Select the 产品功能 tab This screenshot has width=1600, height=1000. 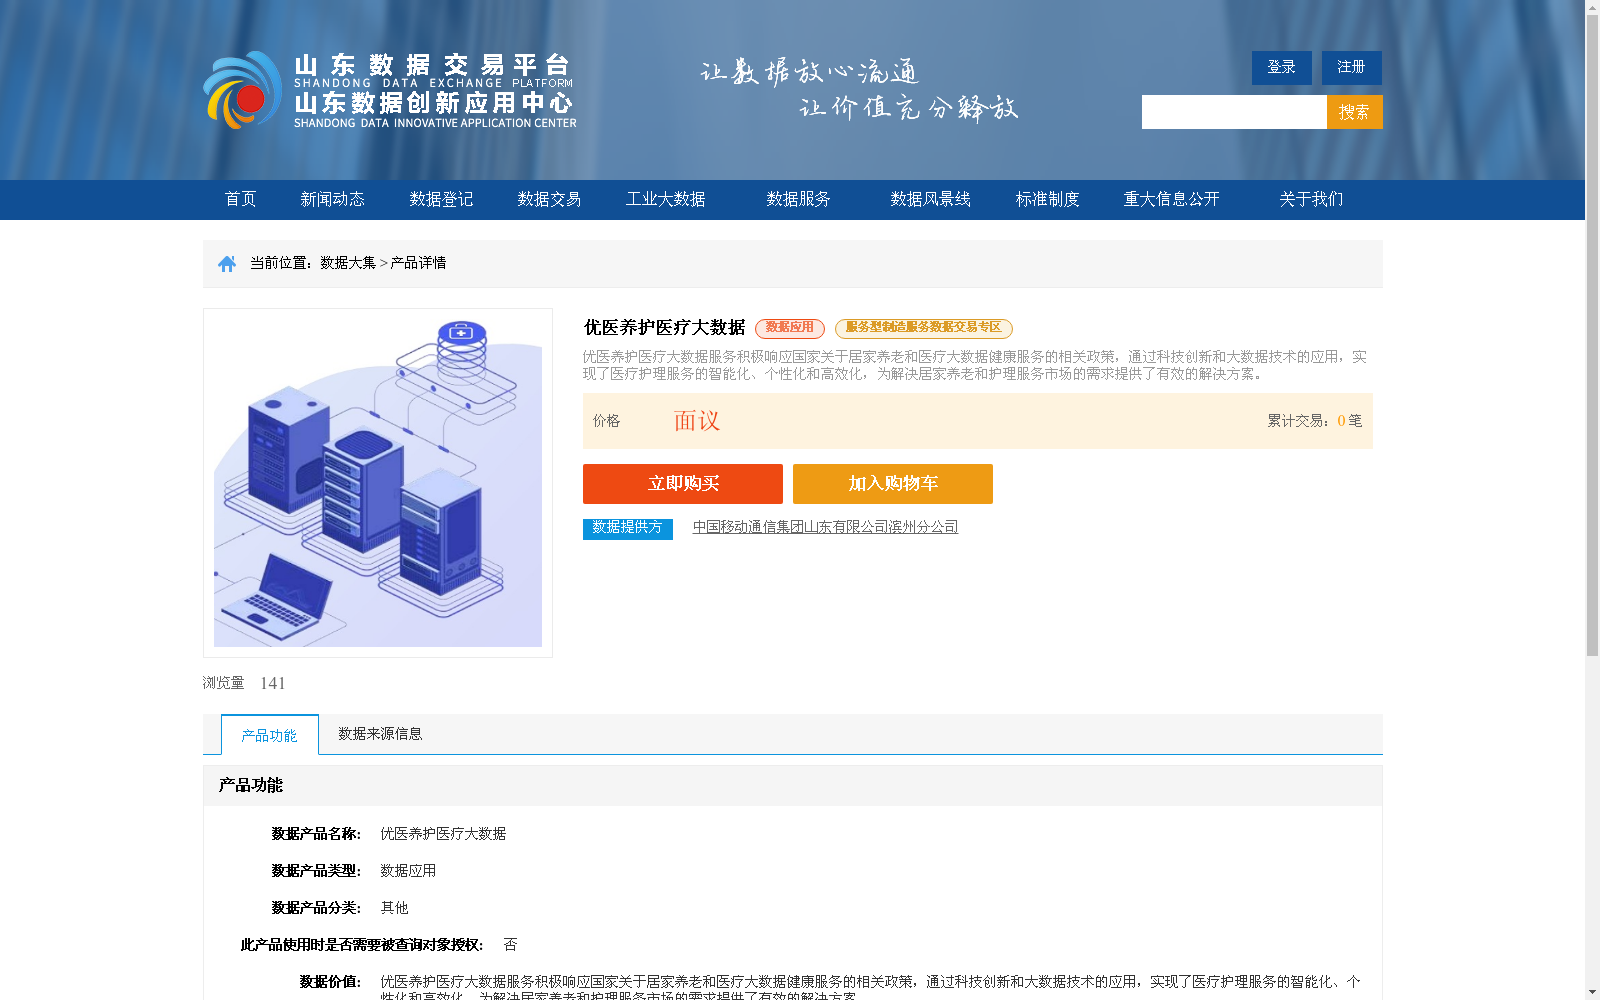pos(270,735)
